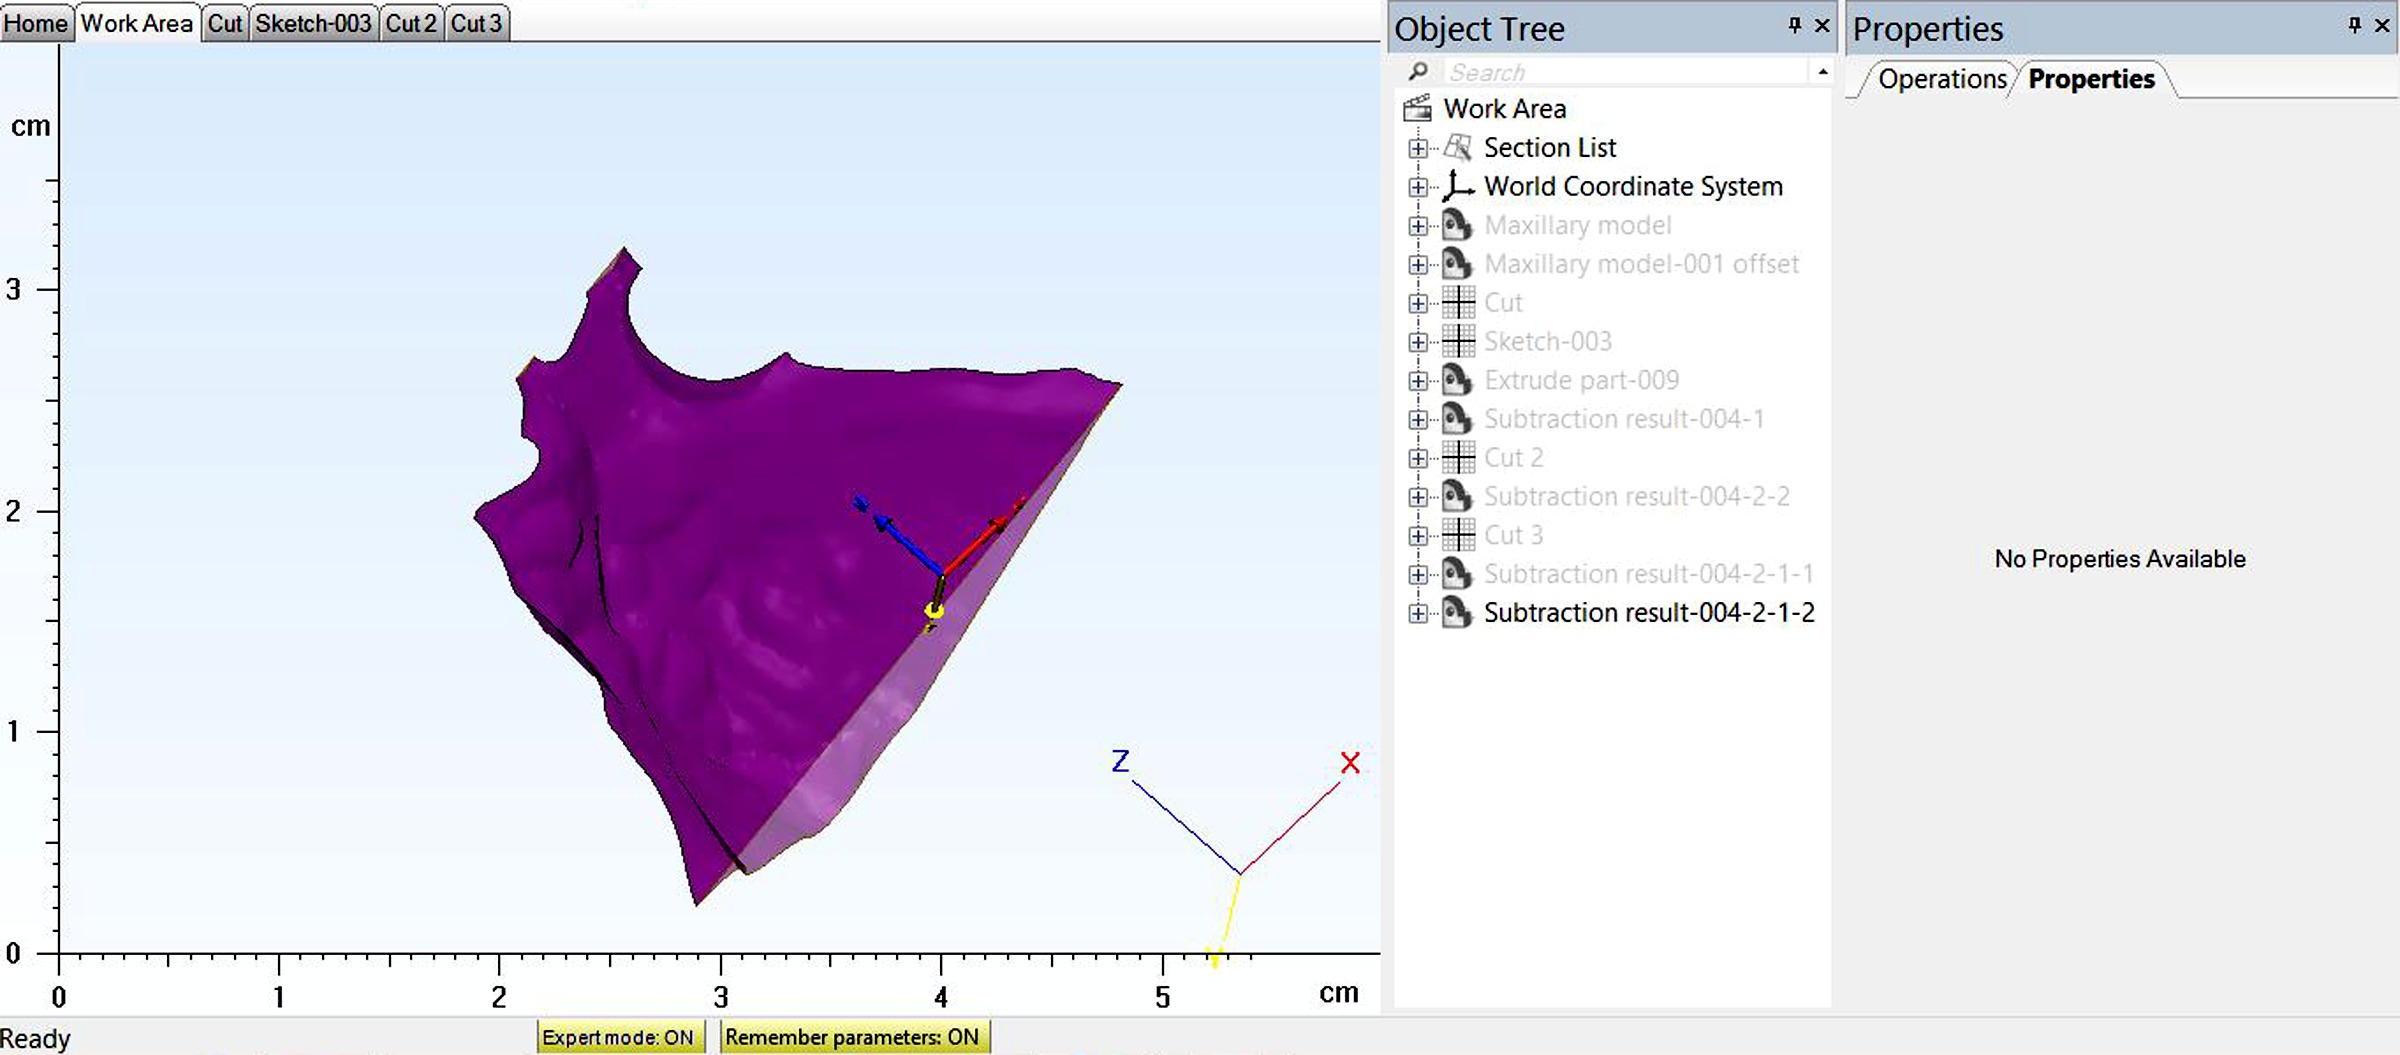The image size is (2400, 1055).
Task: Click the Maxillary model part icon
Action: (x=1457, y=226)
